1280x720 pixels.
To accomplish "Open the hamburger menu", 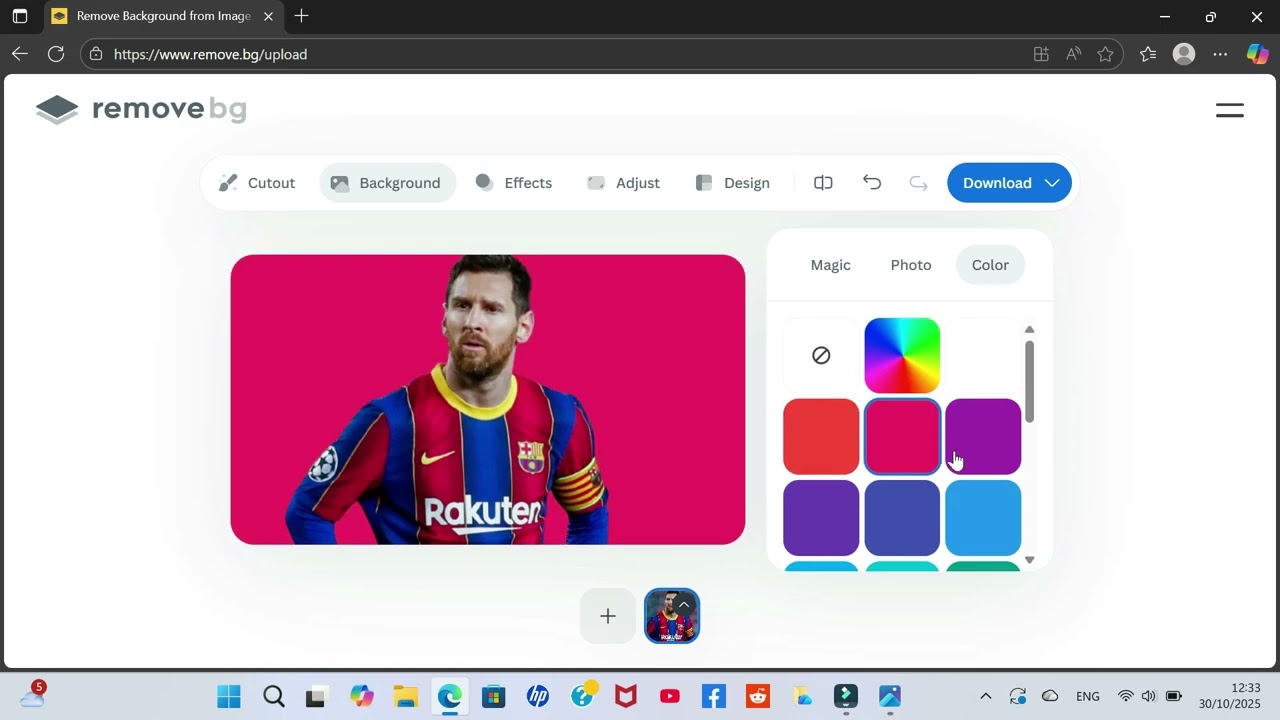I will pos(1230,110).
